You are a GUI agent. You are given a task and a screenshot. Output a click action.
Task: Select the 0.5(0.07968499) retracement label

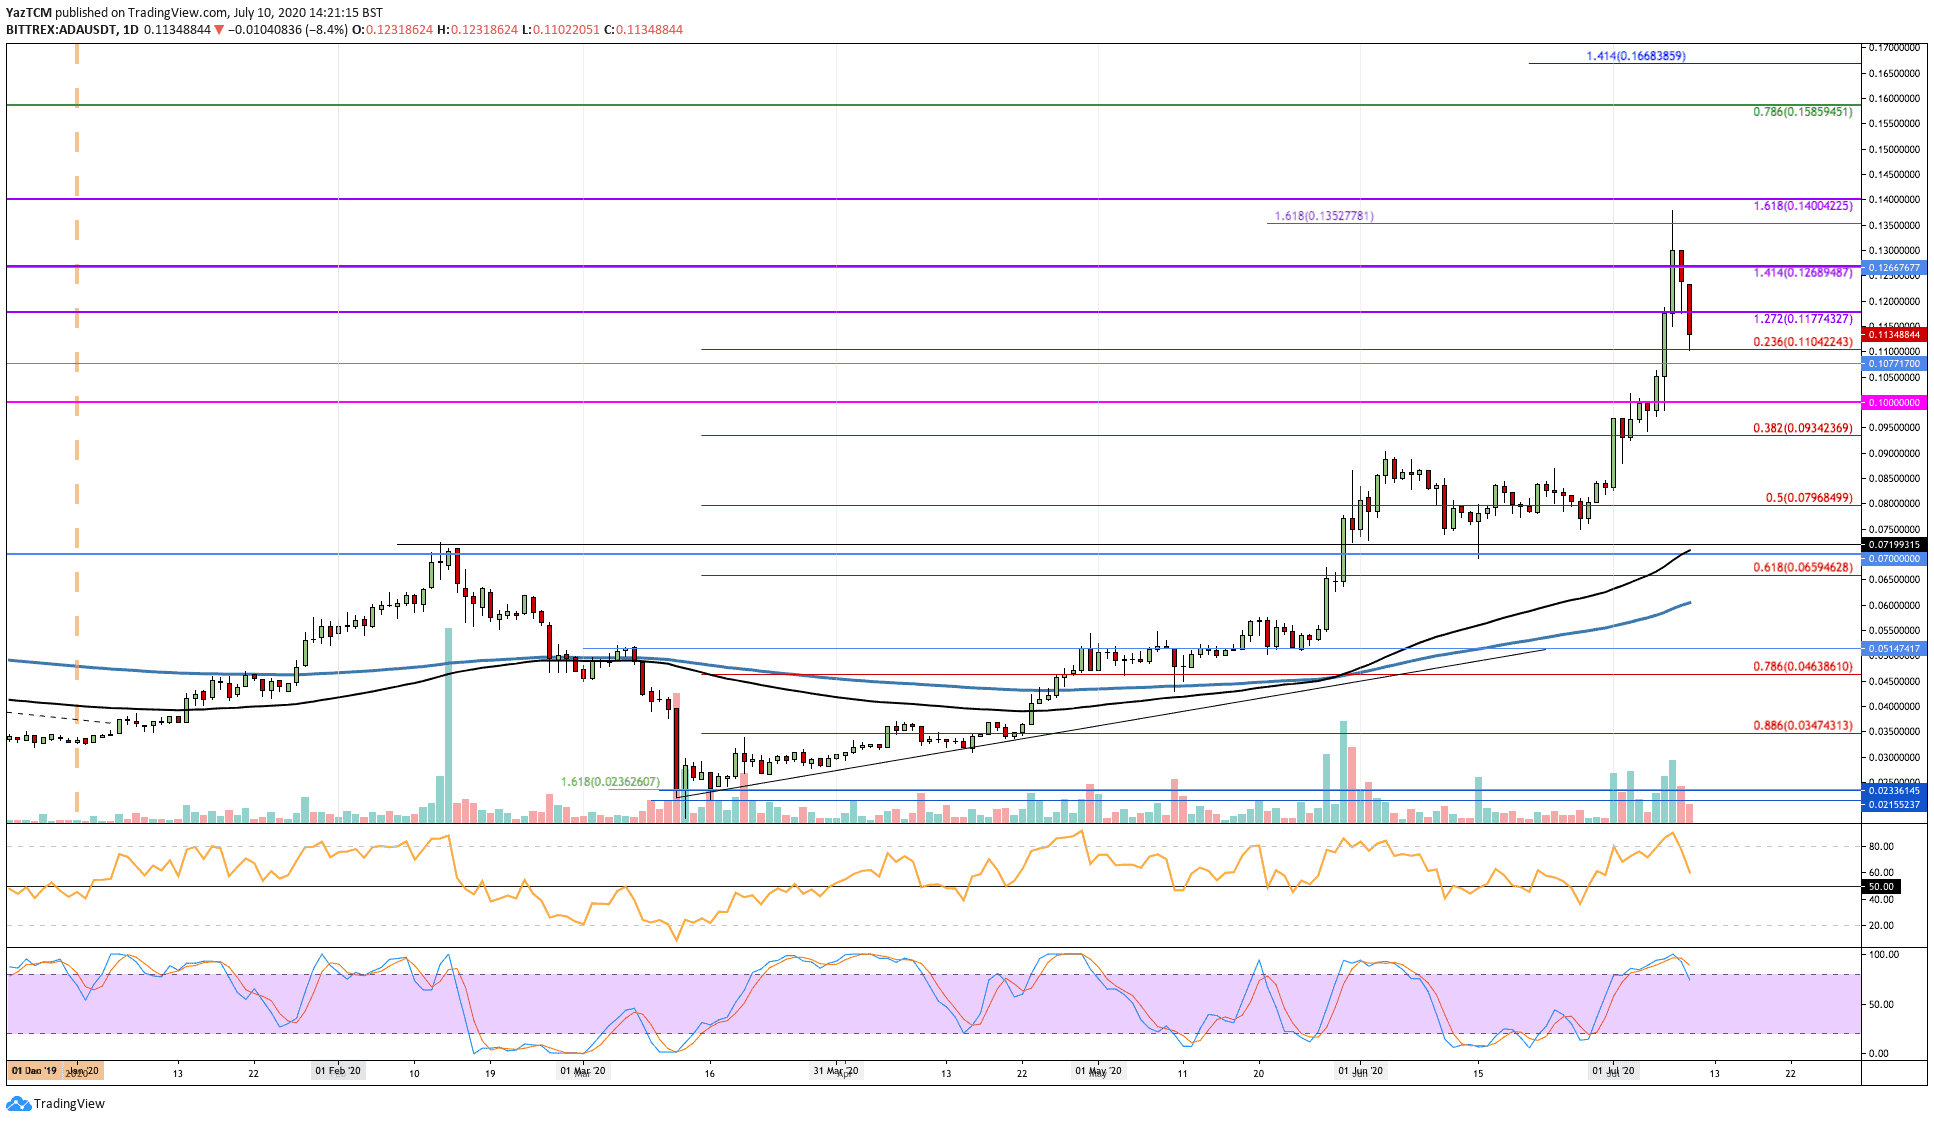[x=1808, y=498]
